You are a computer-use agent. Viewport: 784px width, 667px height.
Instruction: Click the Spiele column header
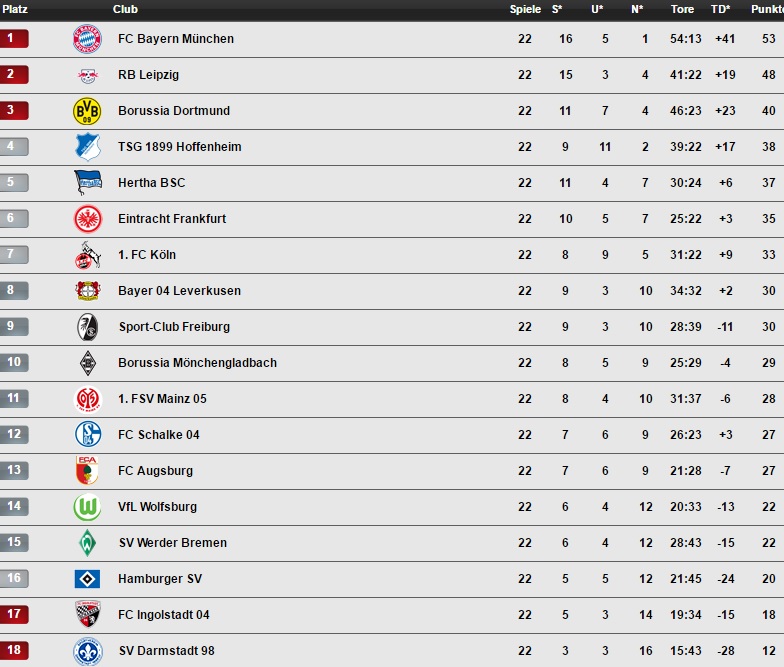tap(525, 9)
